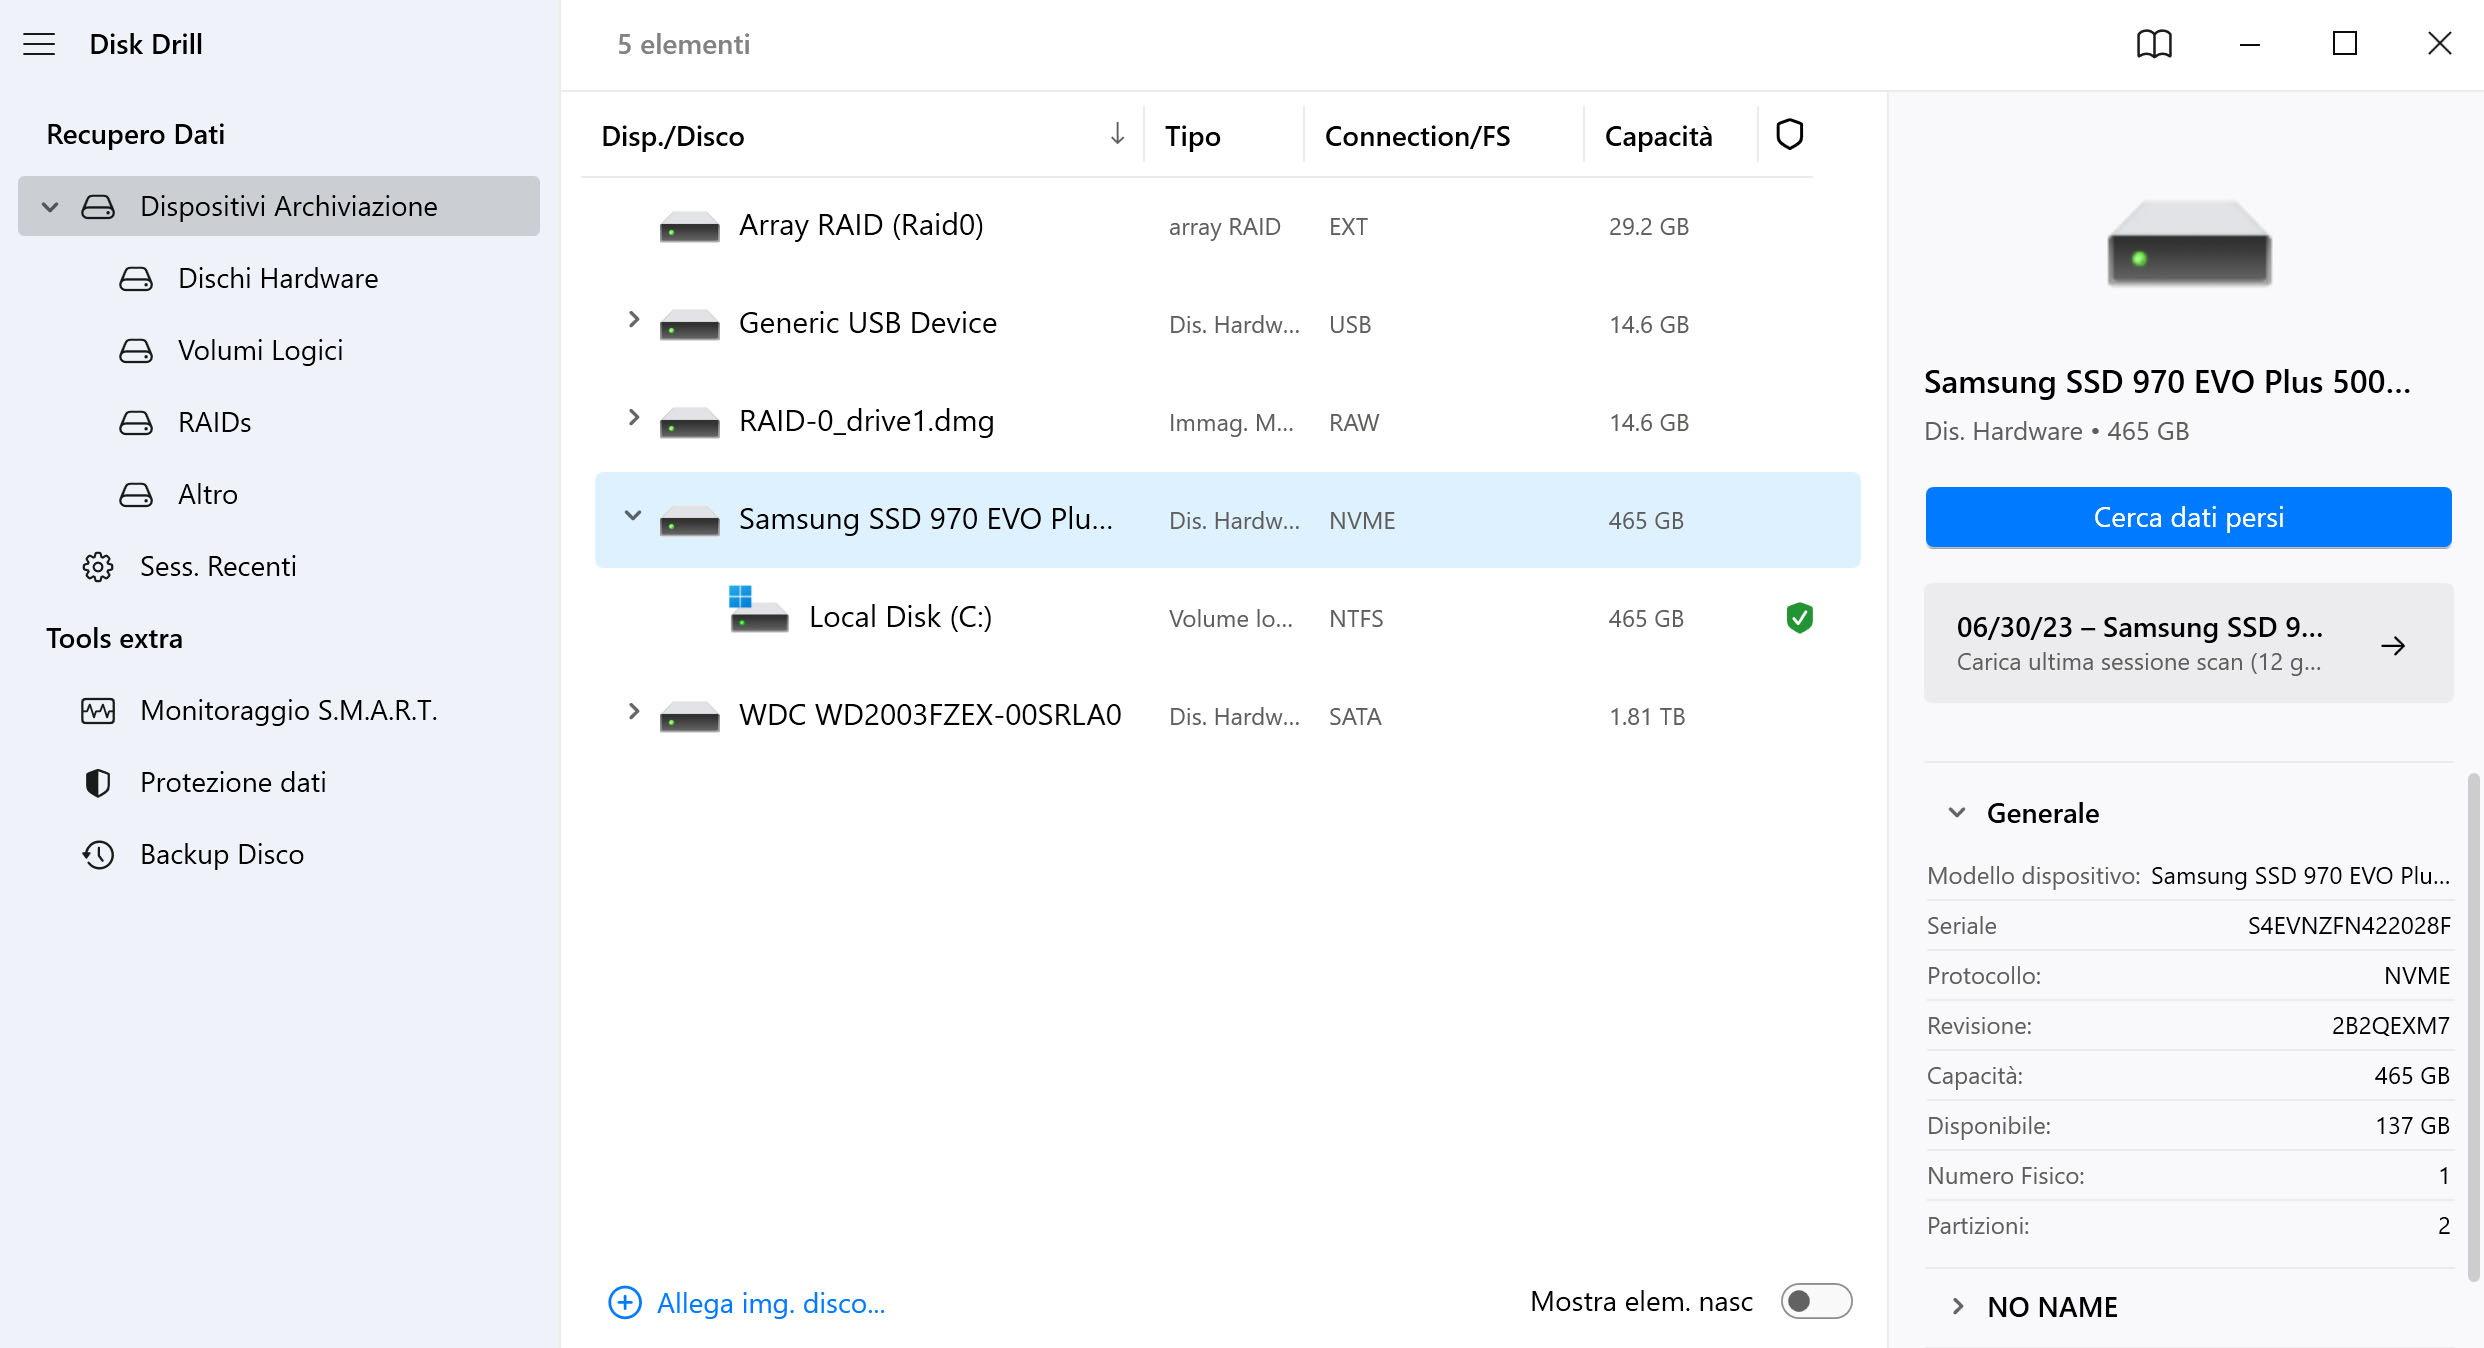Image resolution: width=2484 pixels, height=1348 pixels.
Task: Click the 5 elementi count label
Action: click(683, 44)
